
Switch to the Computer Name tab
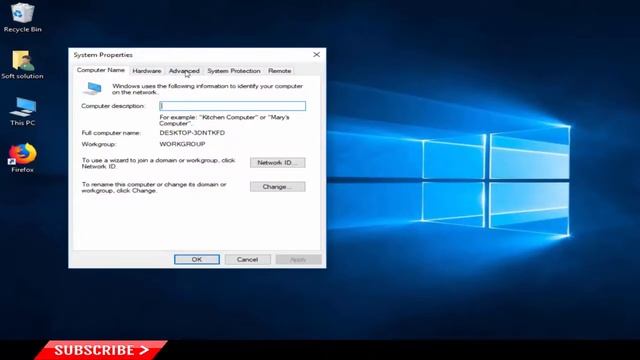point(101,70)
